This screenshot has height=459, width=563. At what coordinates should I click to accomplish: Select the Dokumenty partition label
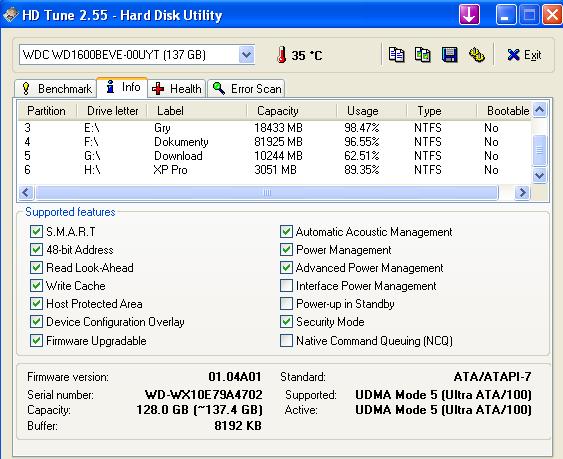181,142
